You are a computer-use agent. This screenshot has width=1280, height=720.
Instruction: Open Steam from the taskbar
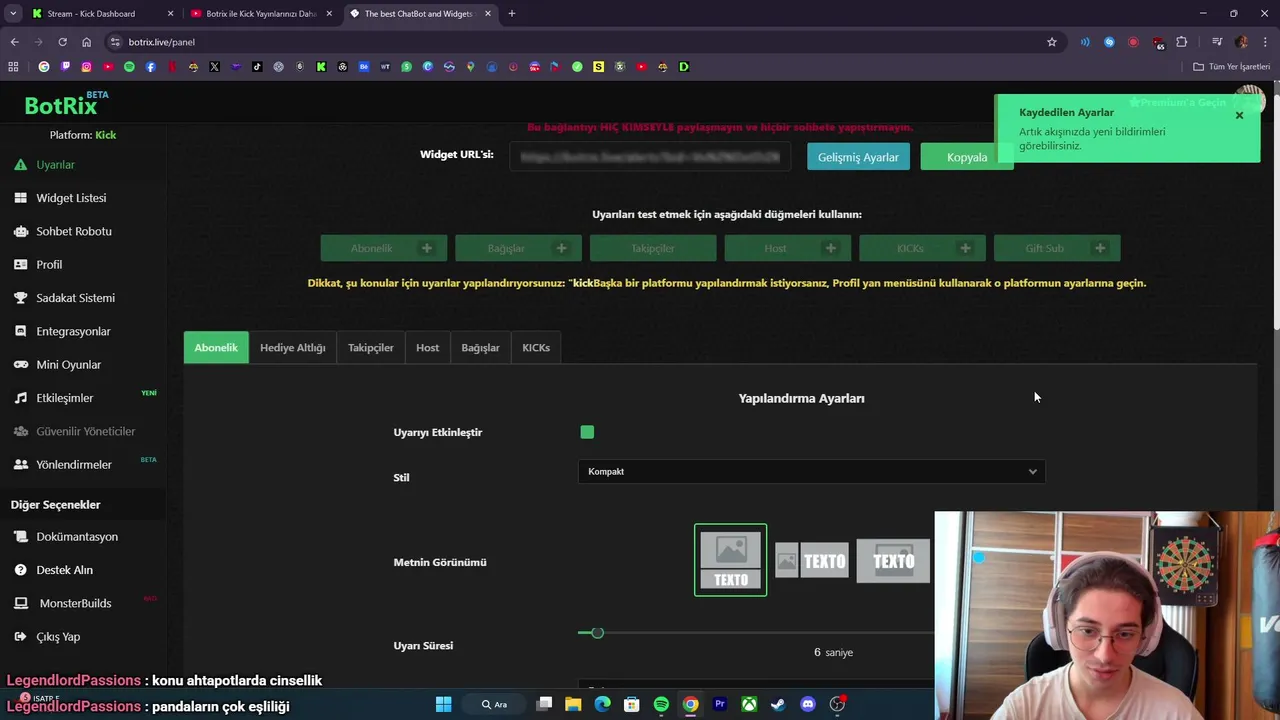tap(778, 704)
